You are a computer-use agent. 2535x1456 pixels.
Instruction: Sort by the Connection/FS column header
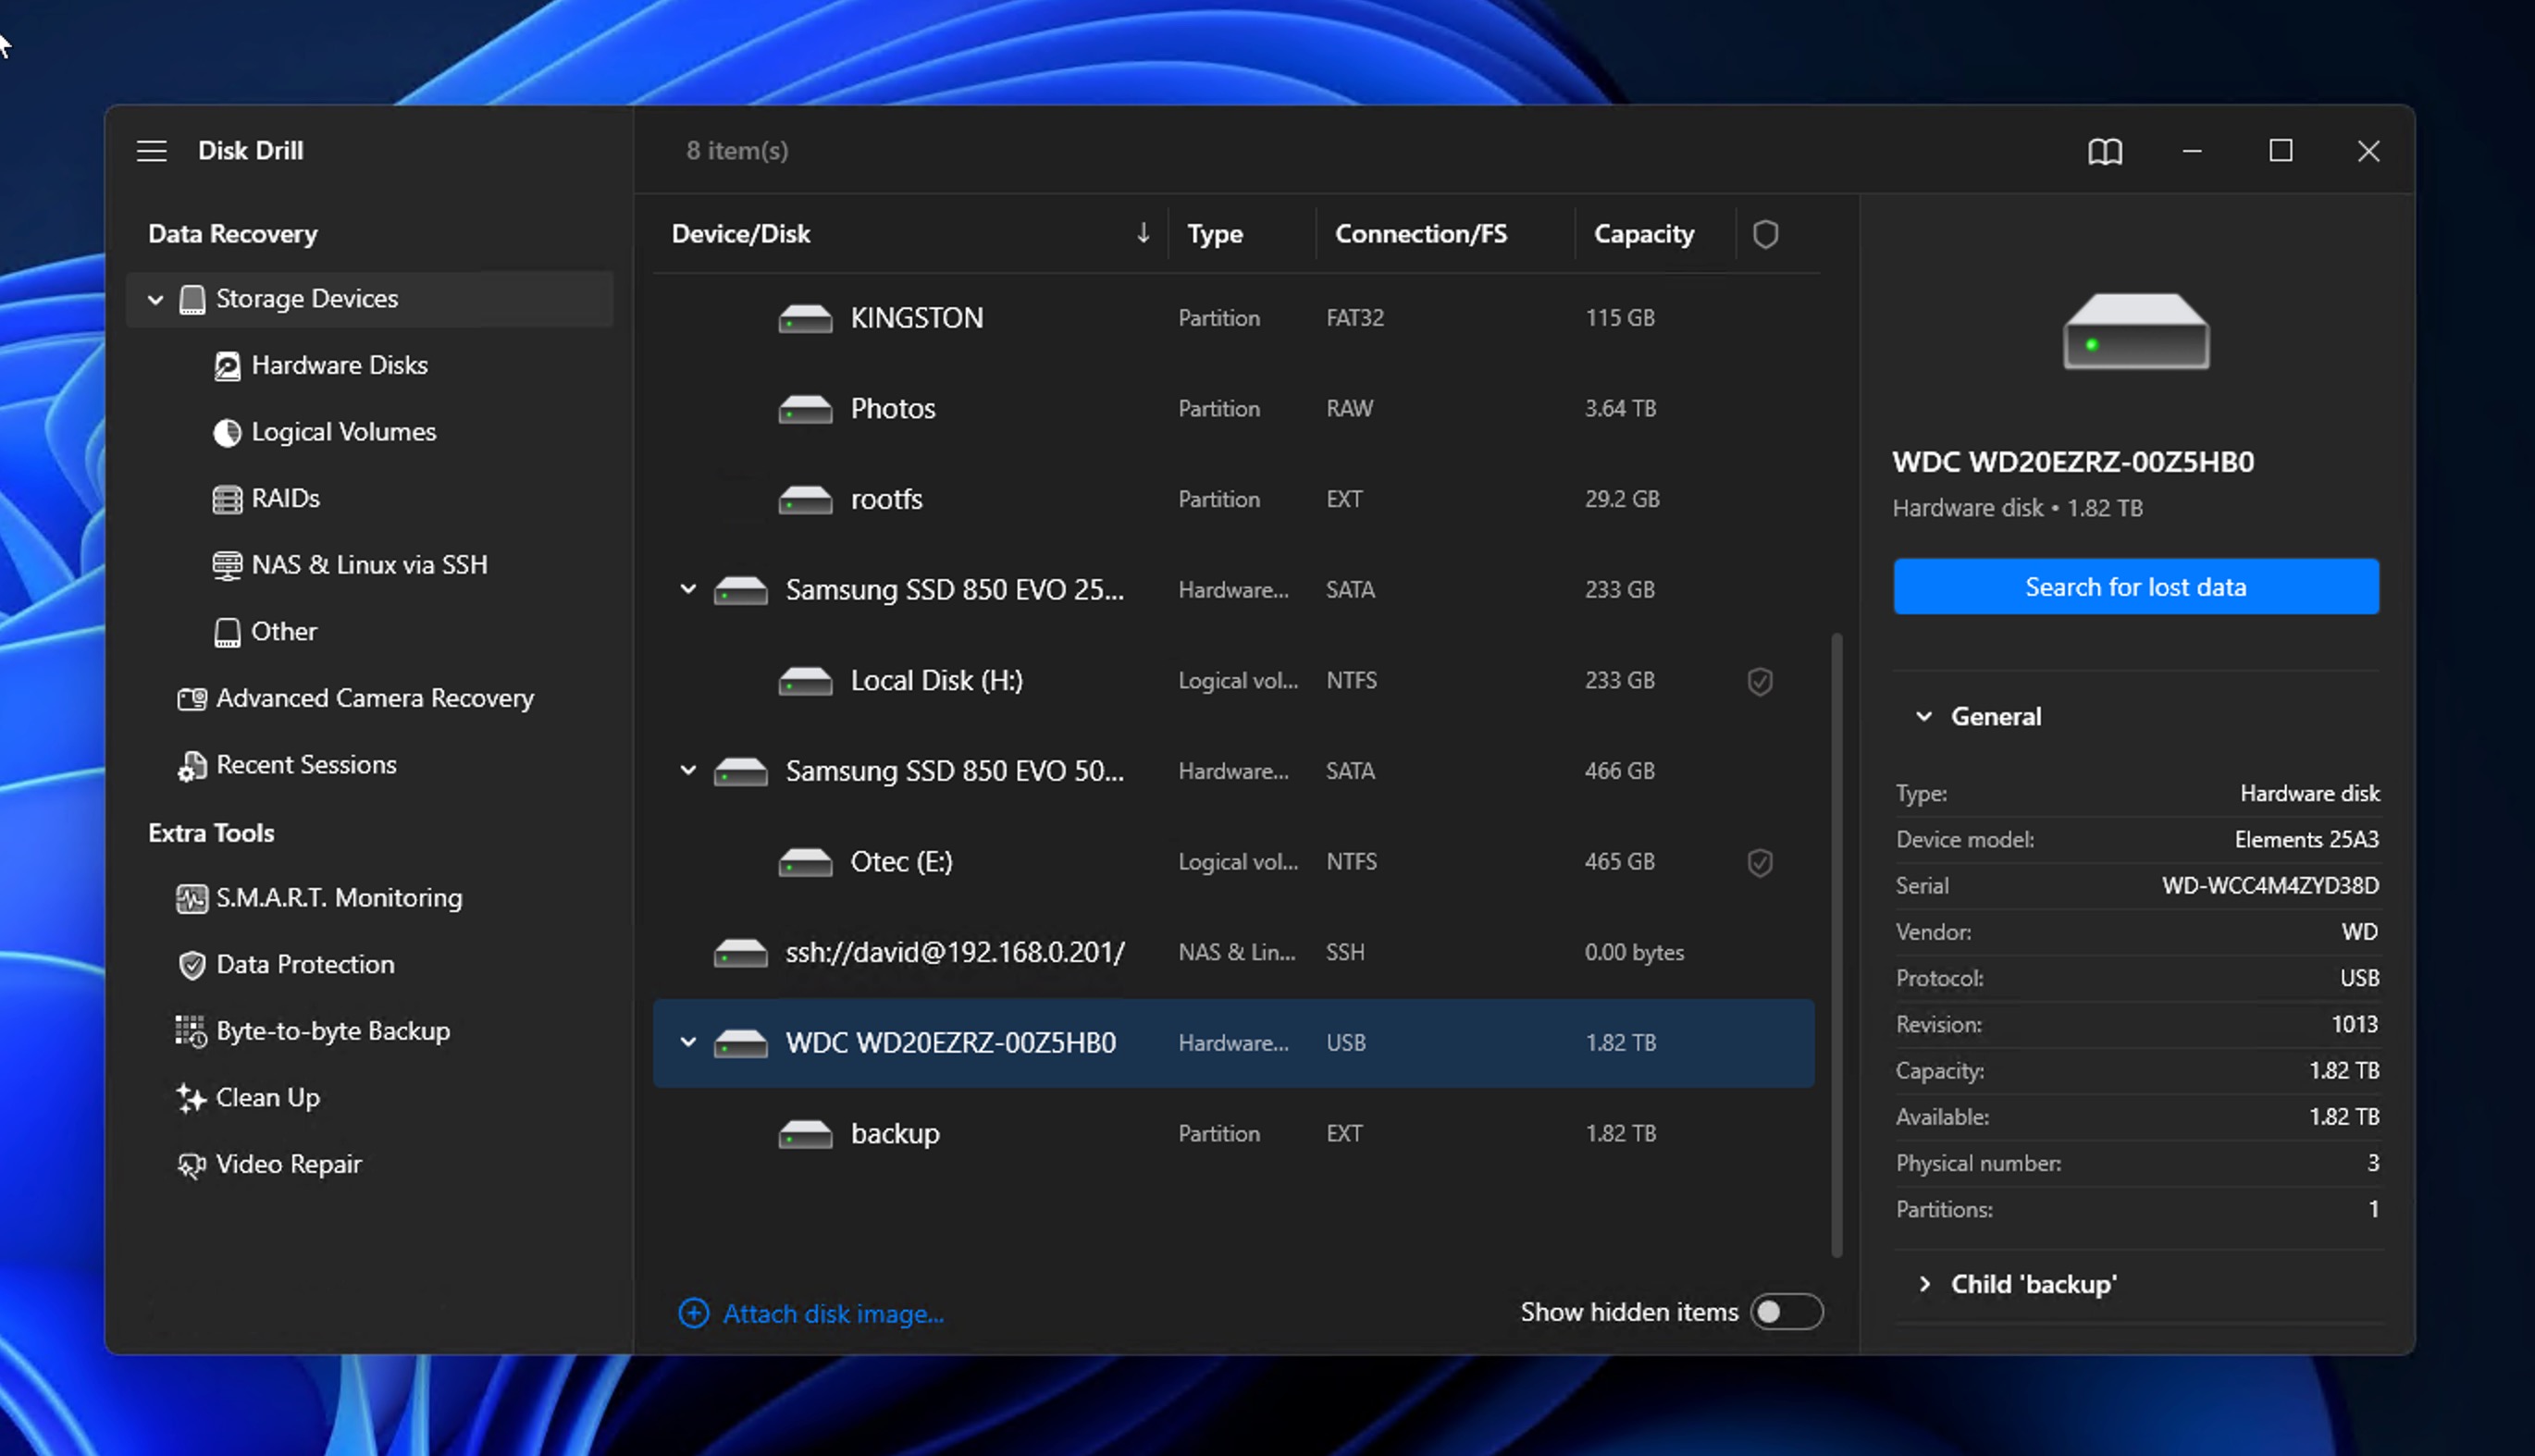point(1420,234)
